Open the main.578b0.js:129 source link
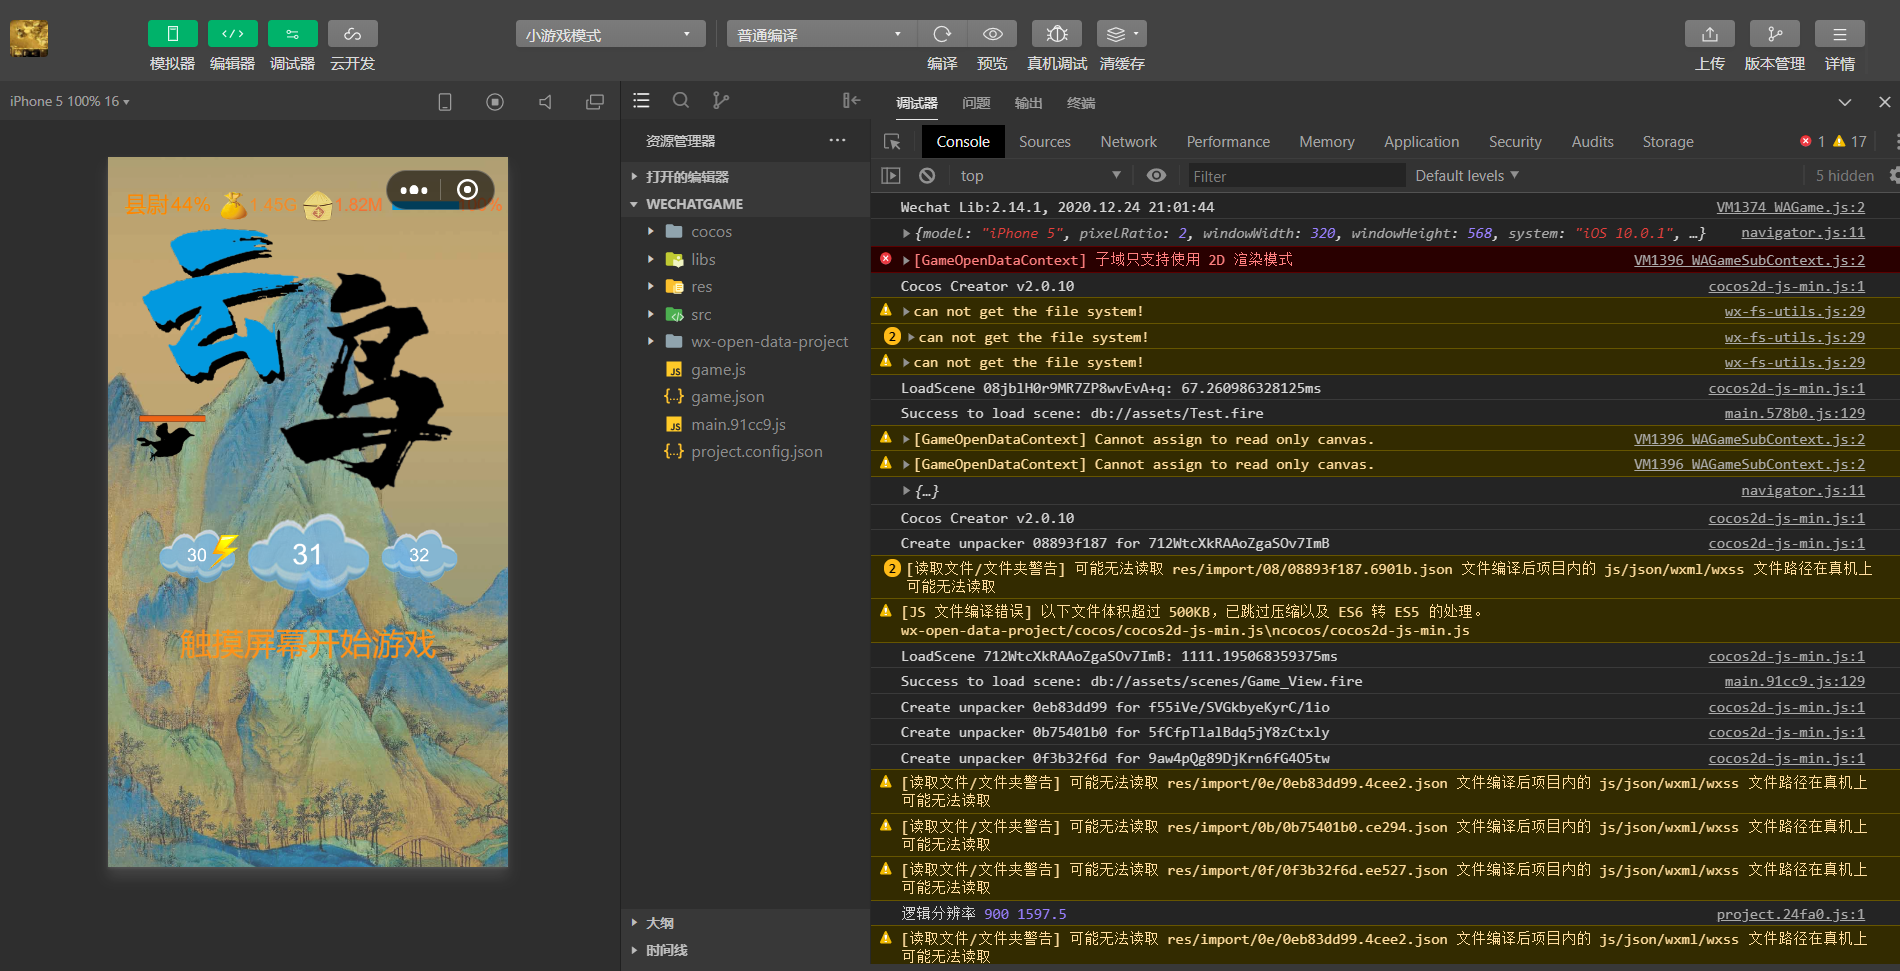 coord(1794,414)
